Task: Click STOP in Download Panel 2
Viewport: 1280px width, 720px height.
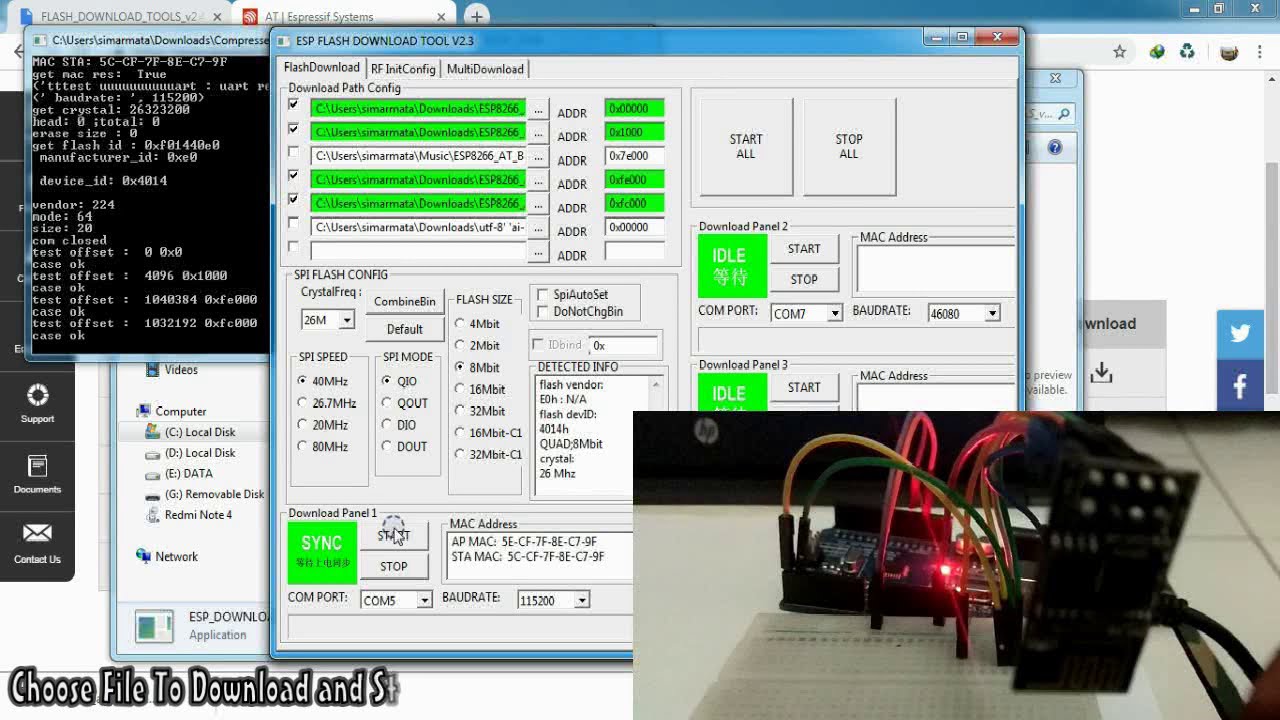Action: 804,279
